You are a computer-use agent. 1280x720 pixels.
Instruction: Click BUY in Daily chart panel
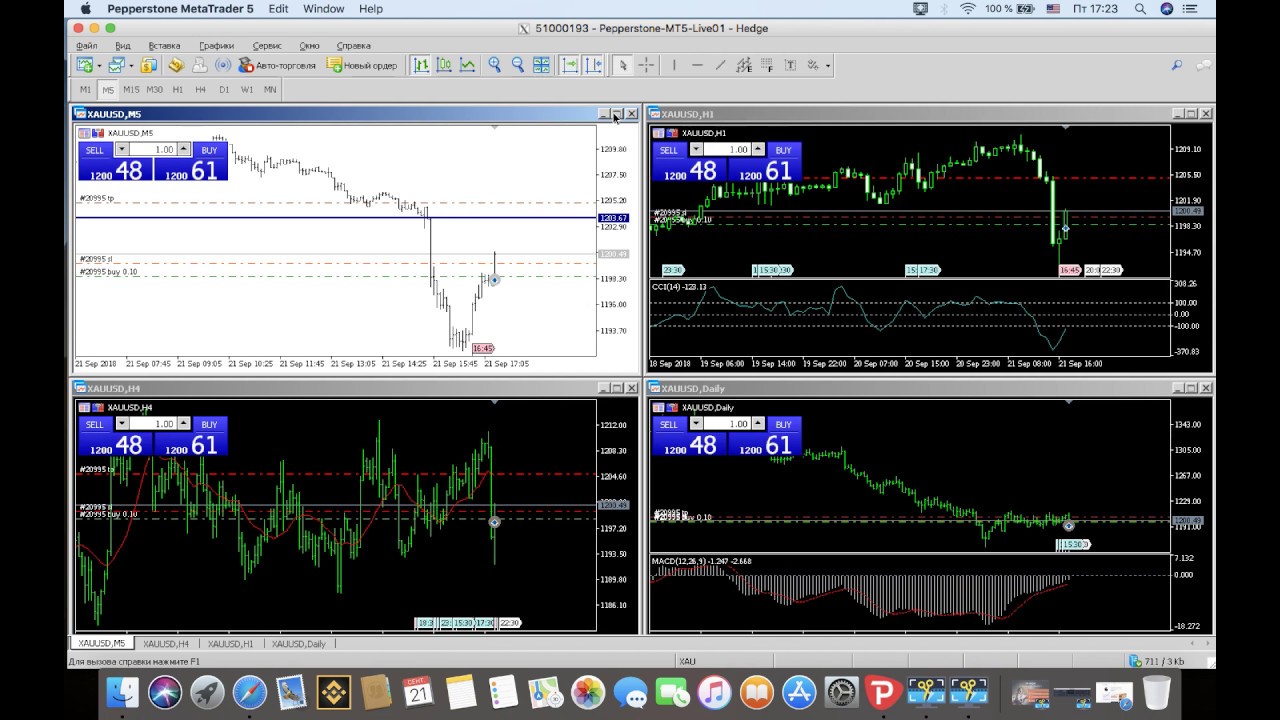(x=784, y=424)
